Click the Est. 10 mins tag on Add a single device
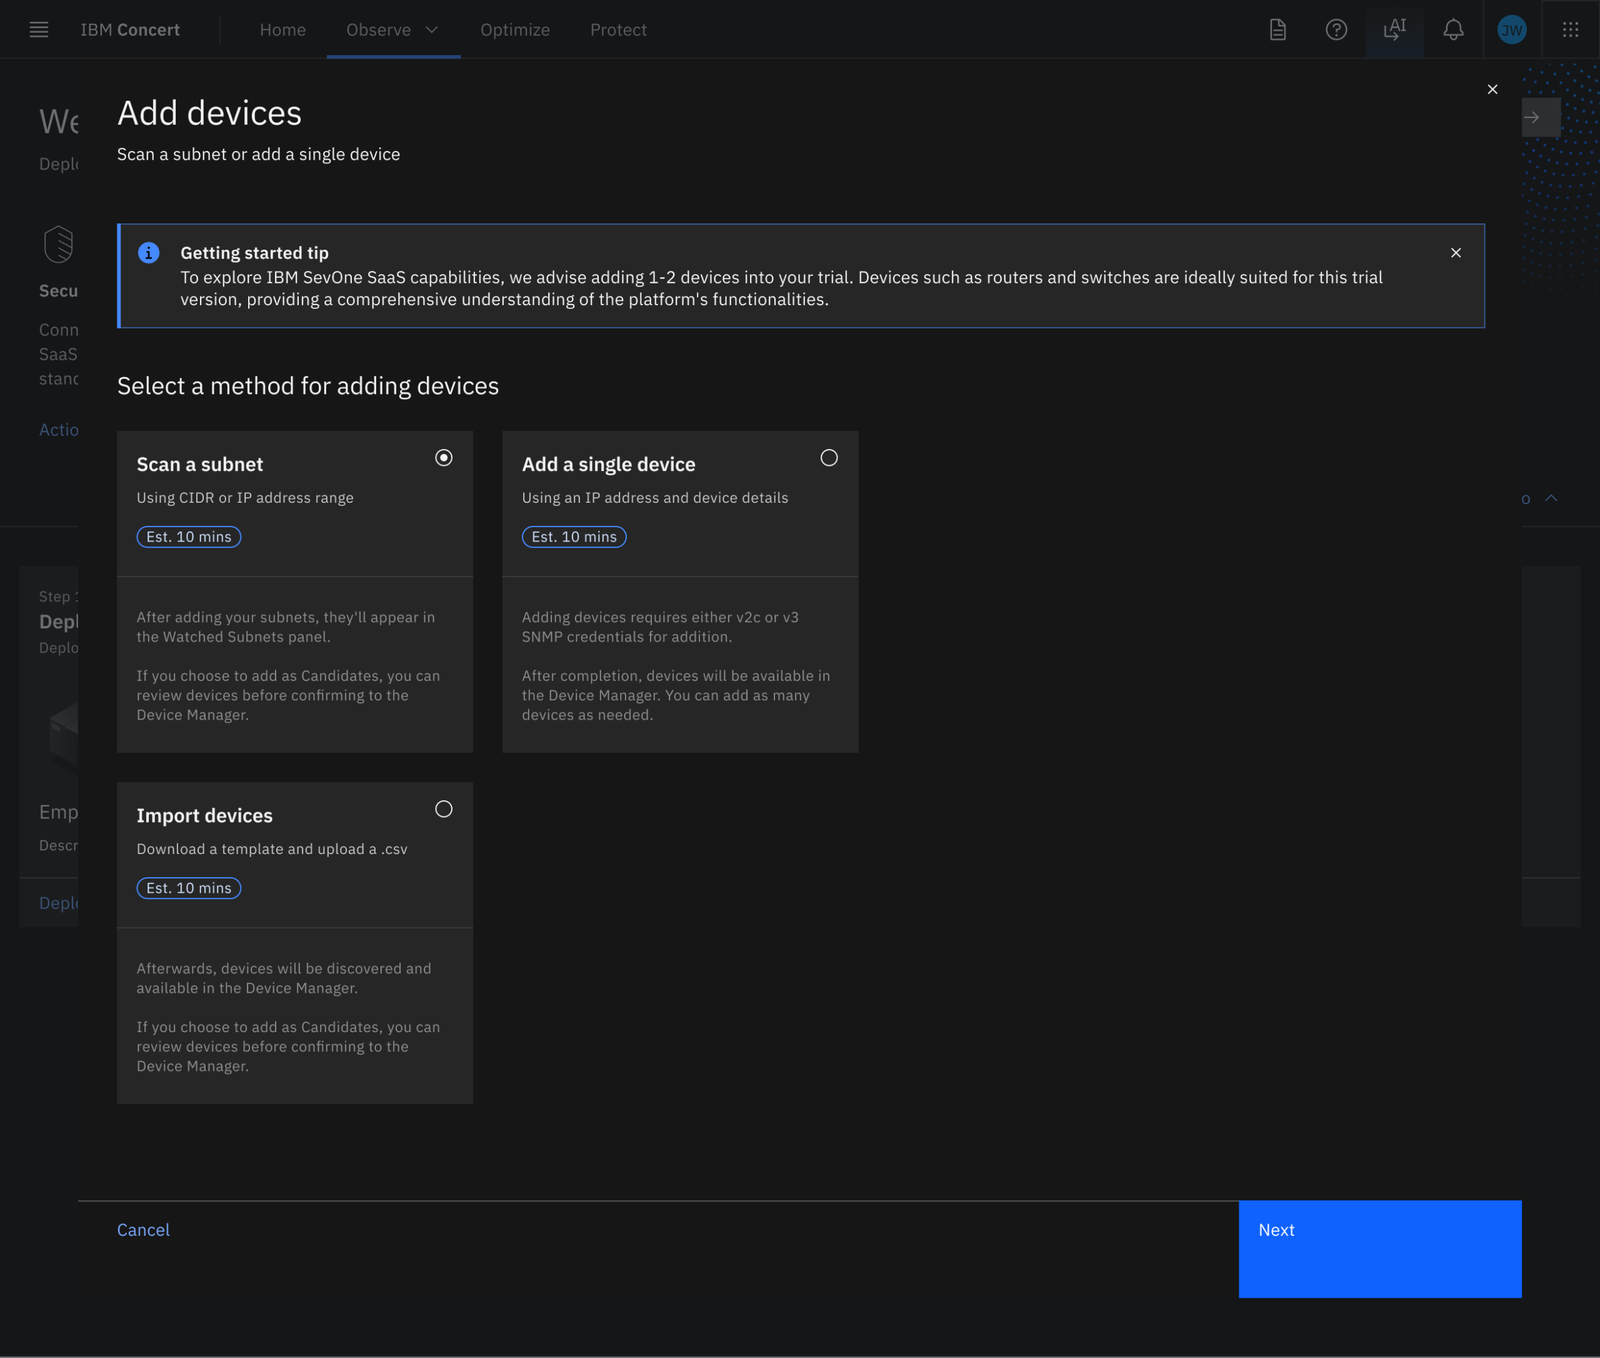This screenshot has height=1358, width=1600. pyautogui.click(x=574, y=537)
